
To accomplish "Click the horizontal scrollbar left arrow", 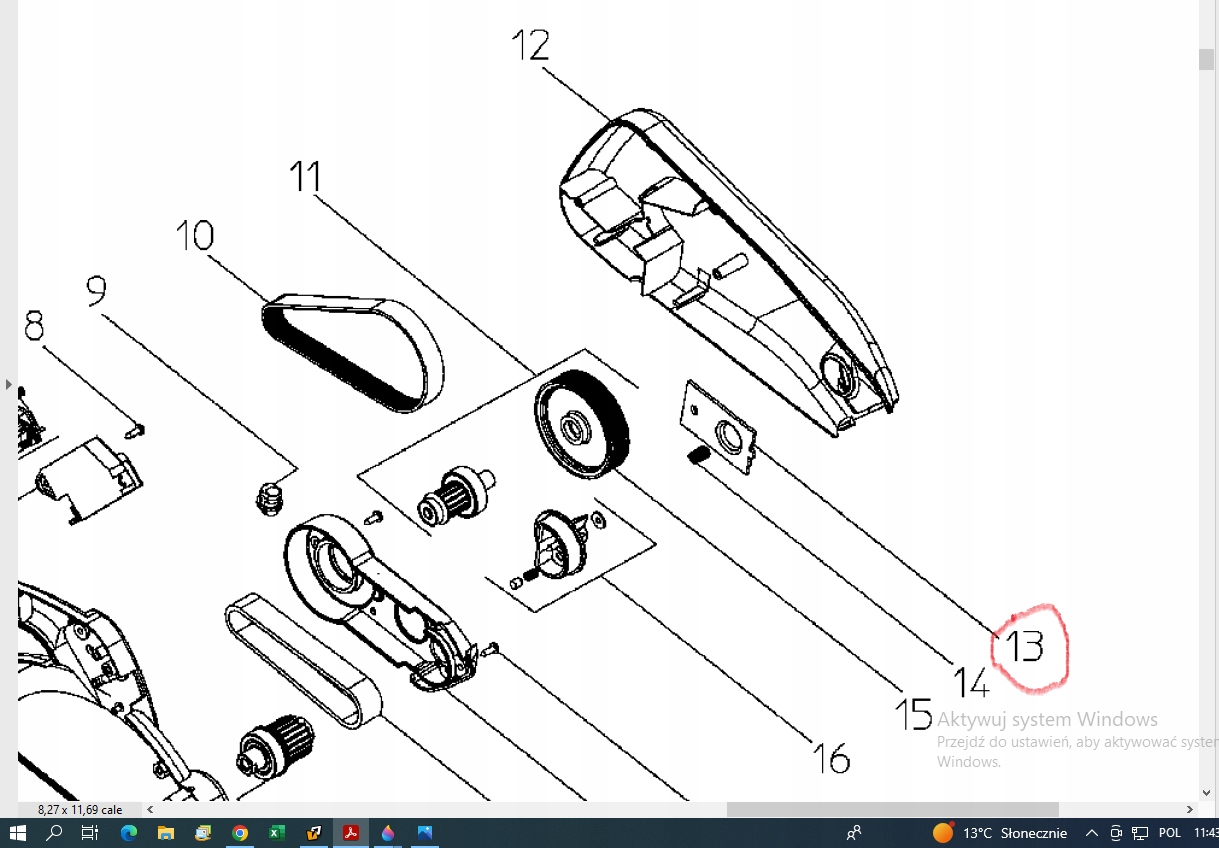I will pos(151,809).
